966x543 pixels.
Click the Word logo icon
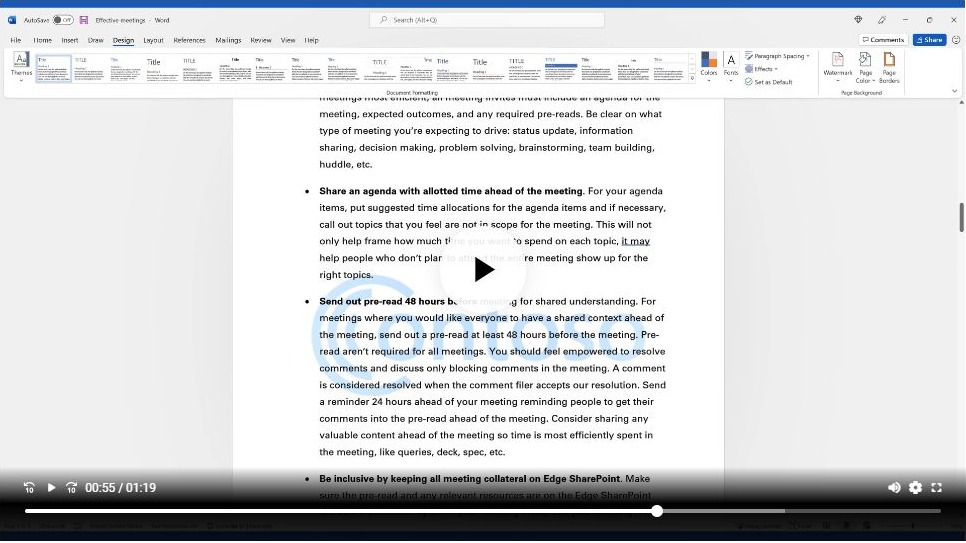(12, 20)
